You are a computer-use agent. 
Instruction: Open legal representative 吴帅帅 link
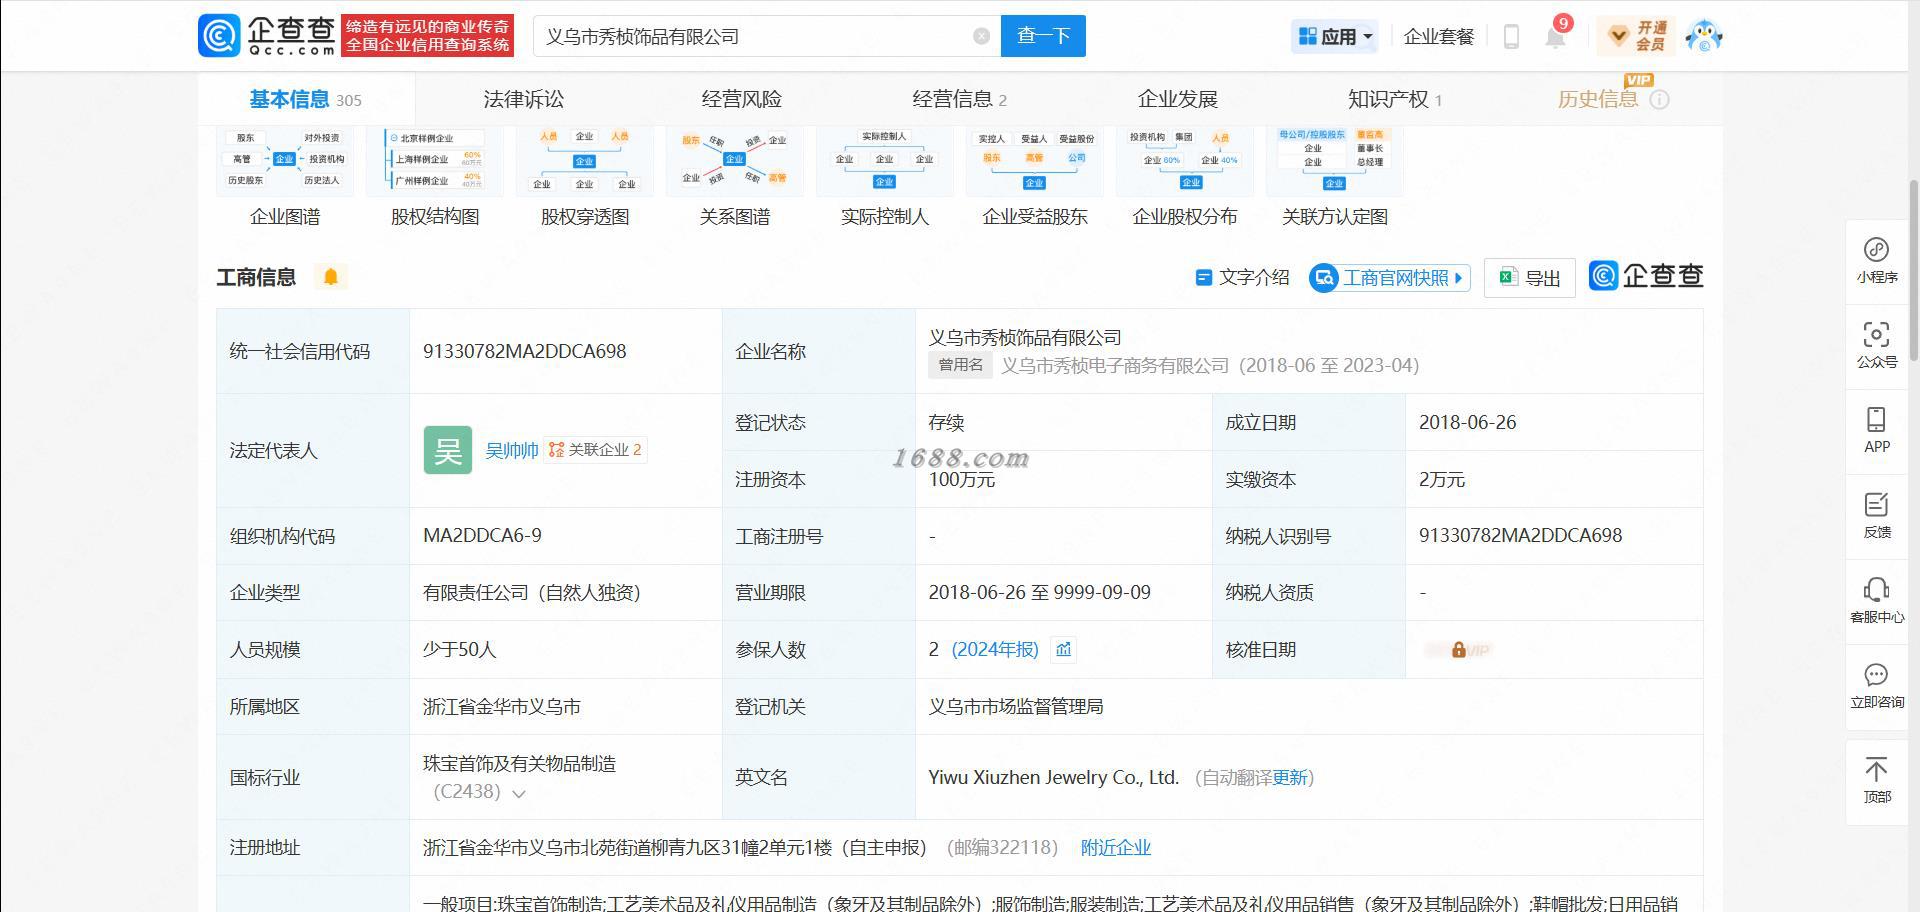coord(511,450)
